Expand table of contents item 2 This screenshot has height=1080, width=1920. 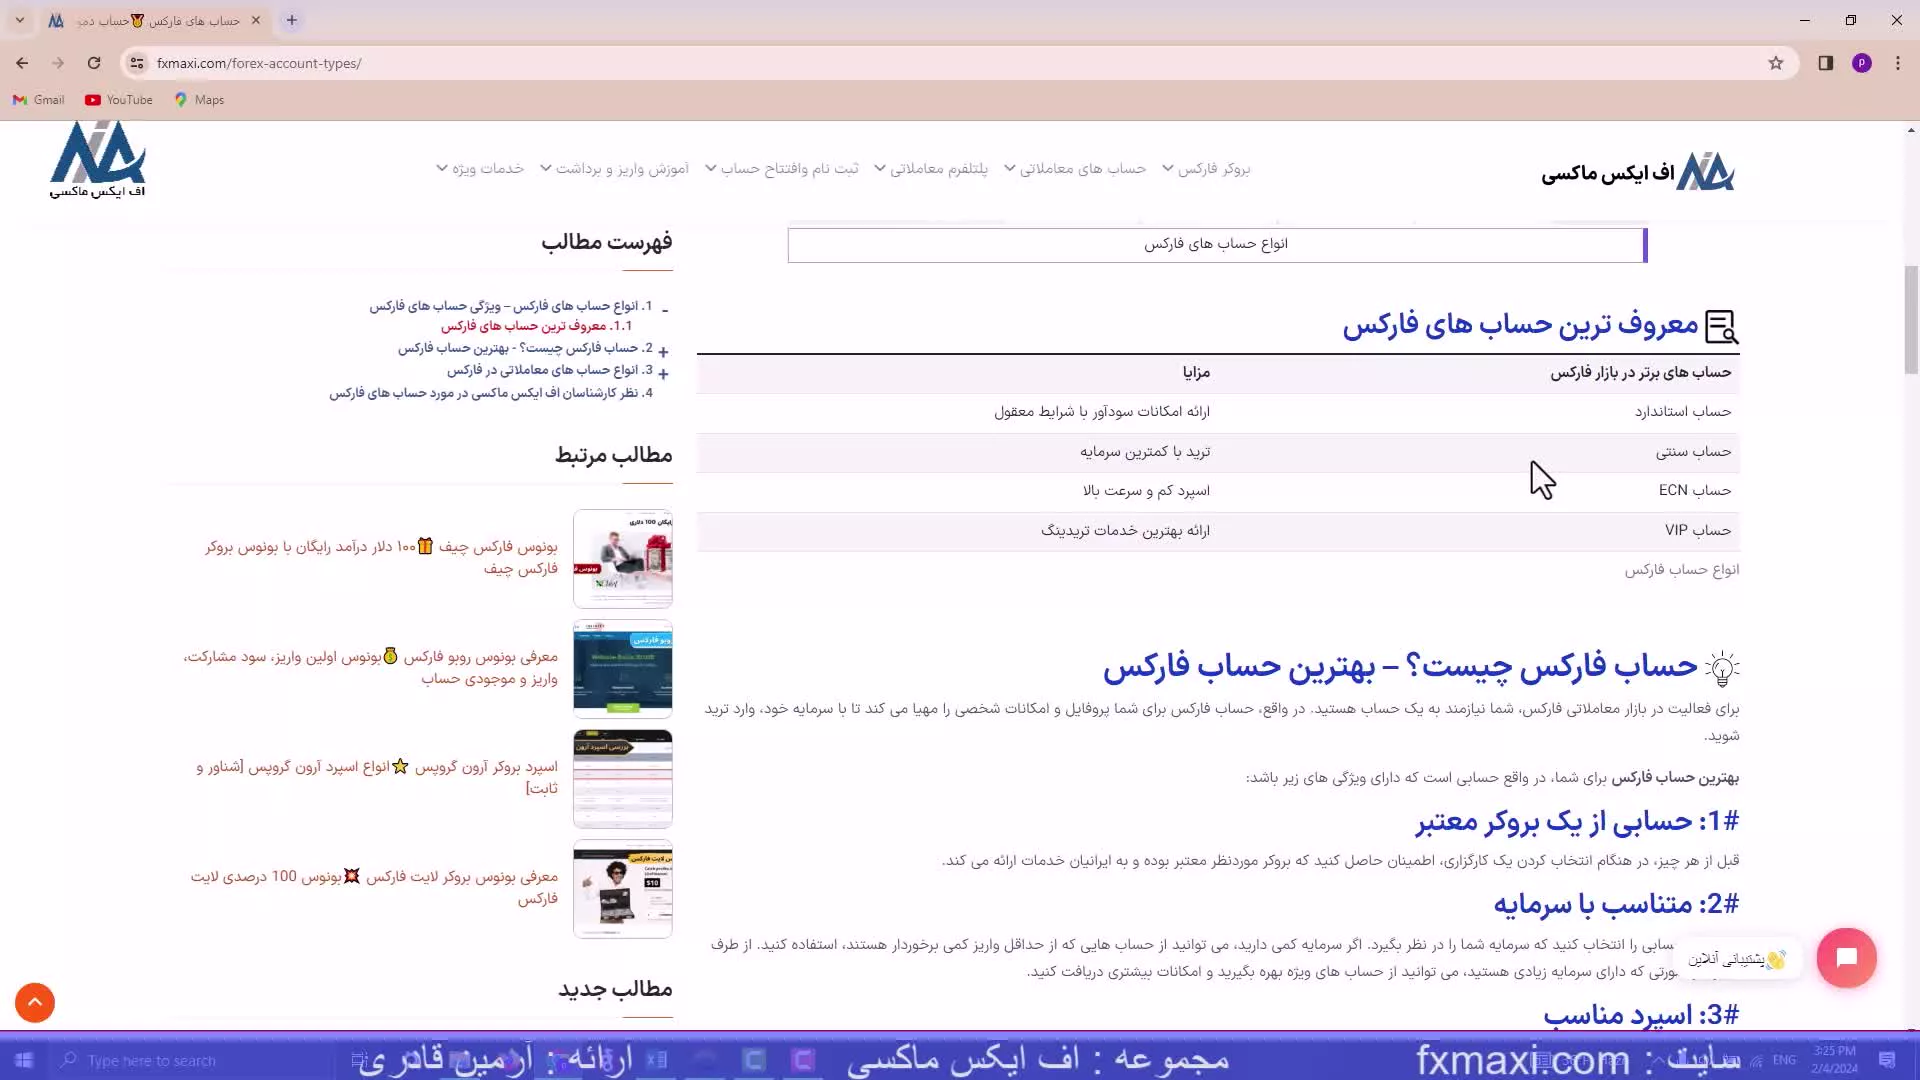coord(664,352)
